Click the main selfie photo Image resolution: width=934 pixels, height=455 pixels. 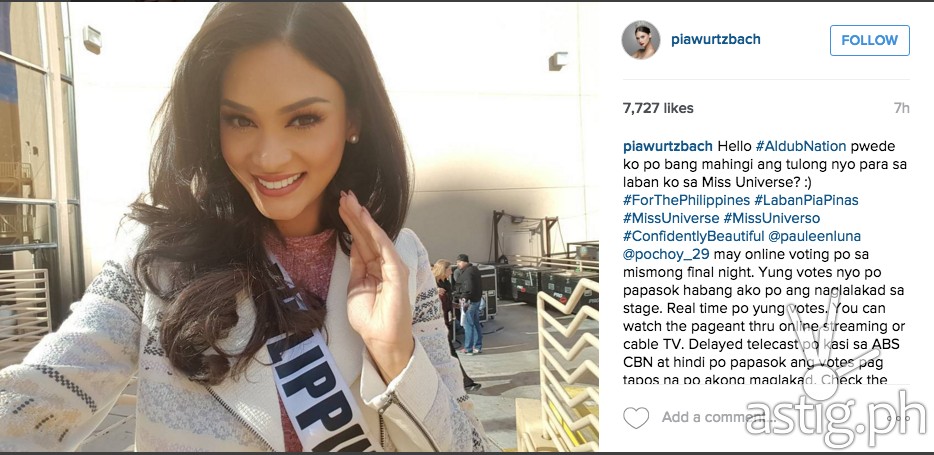click(x=299, y=227)
